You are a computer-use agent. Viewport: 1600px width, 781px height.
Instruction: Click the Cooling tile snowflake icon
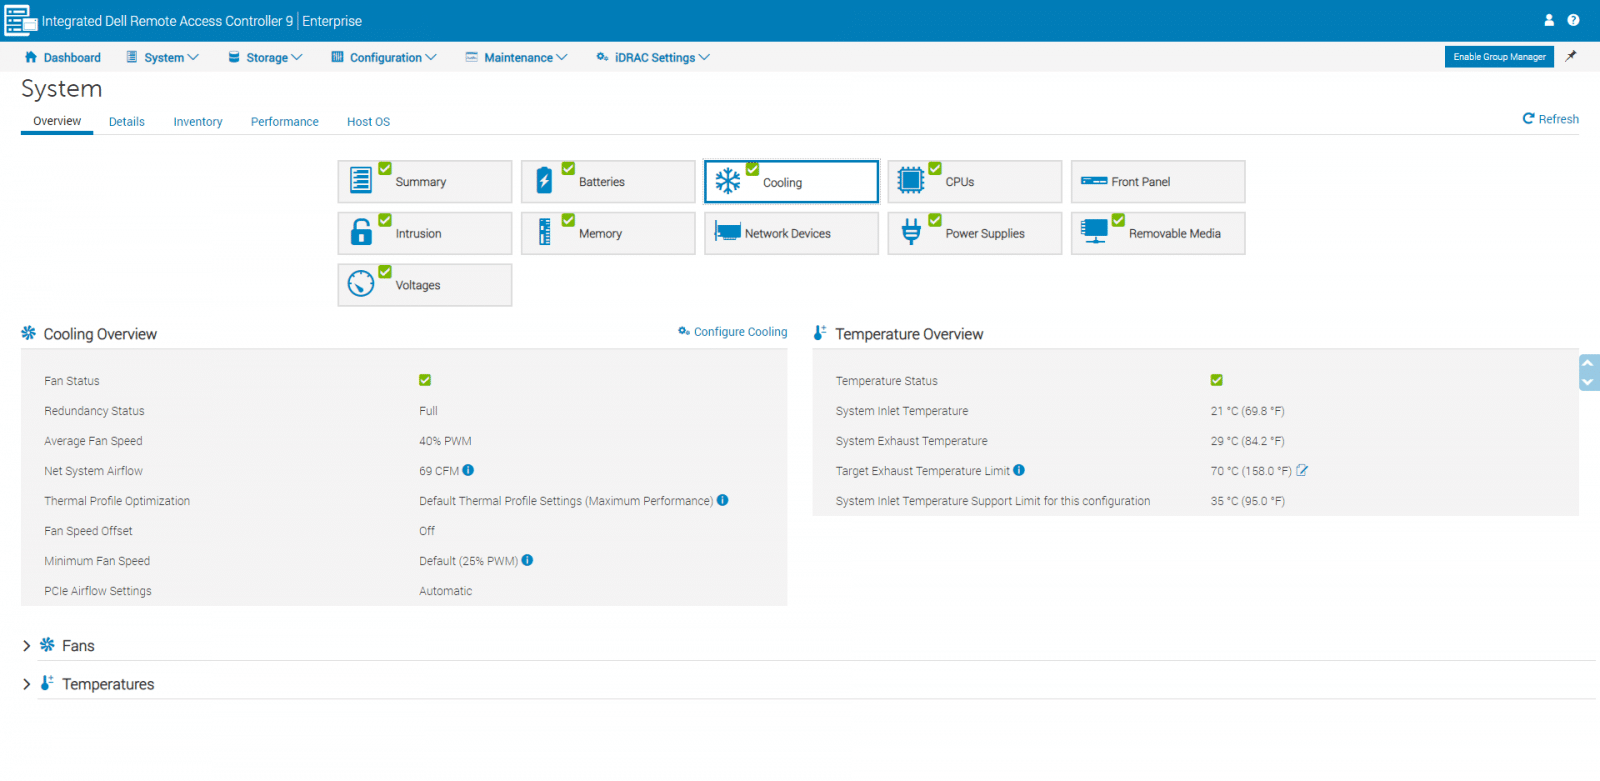[728, 181]
